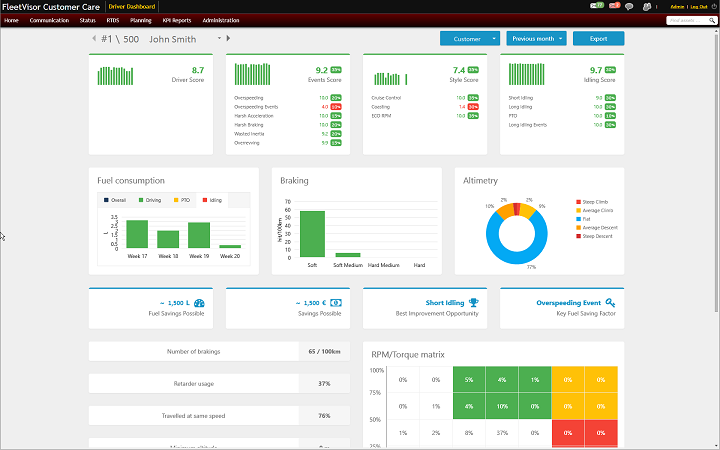The width and height of the screenshot is (720, 450).
Task: Click the users group icon in header
Action: pos(645,6)
